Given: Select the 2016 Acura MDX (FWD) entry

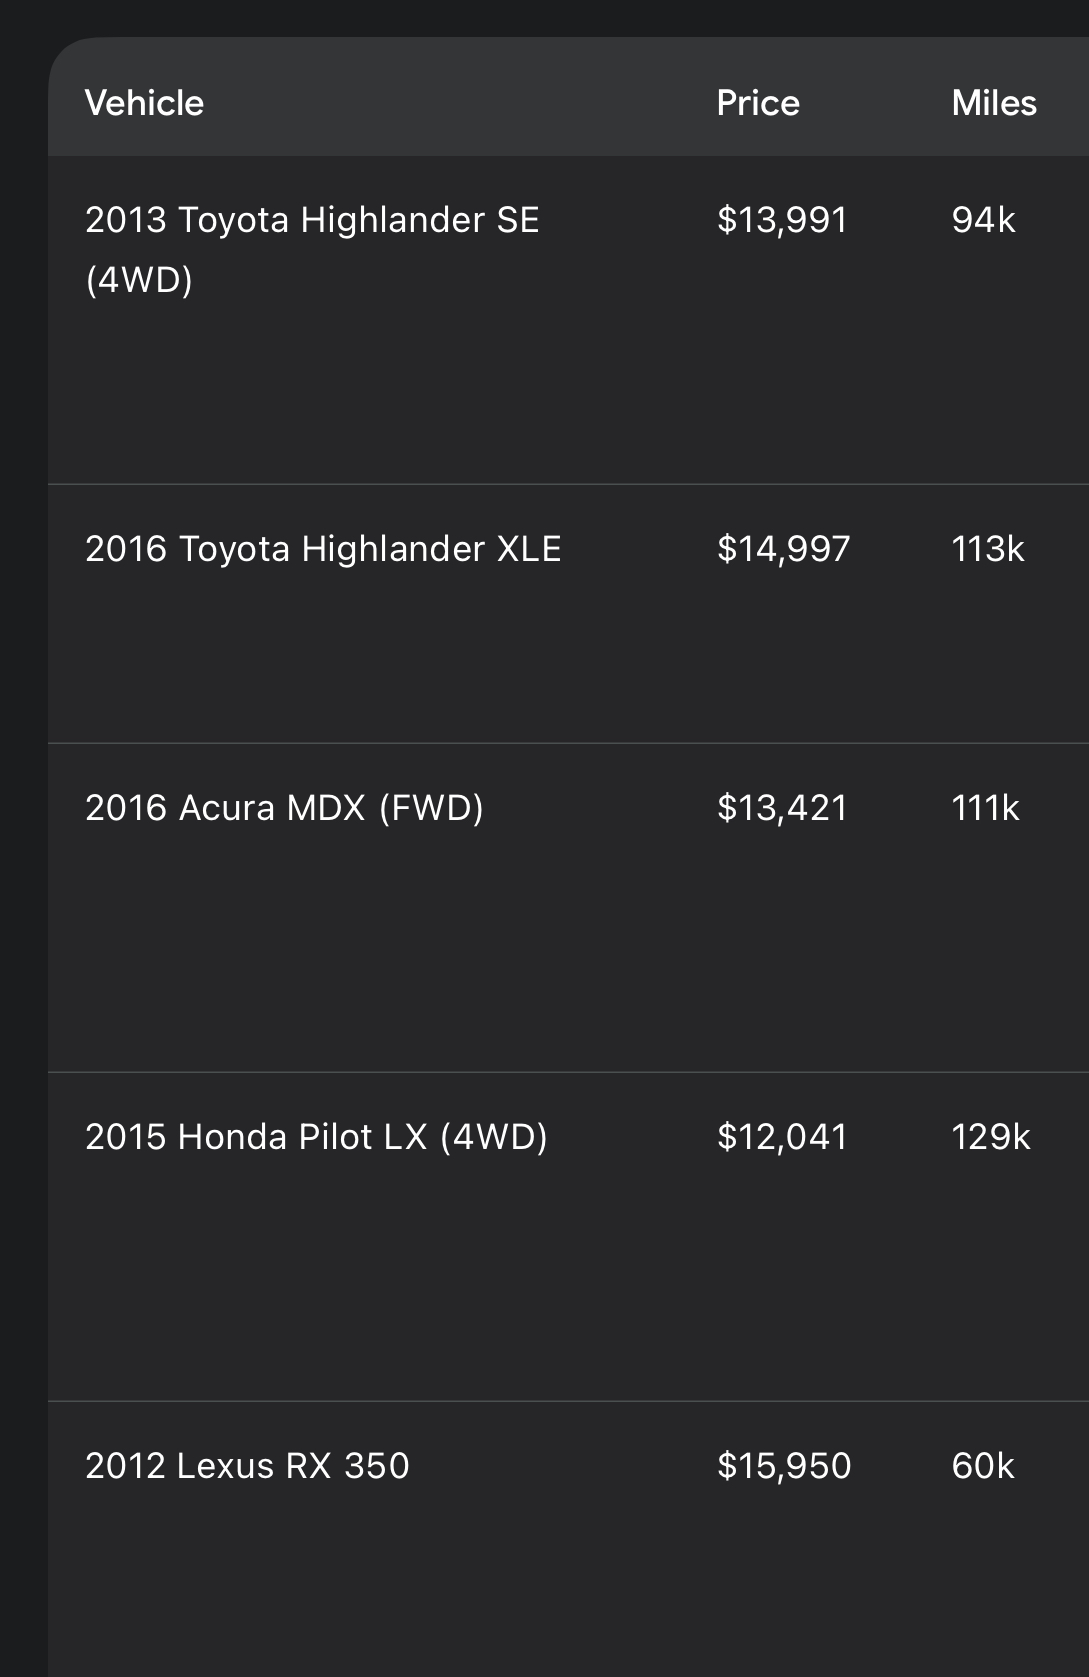Looking at the screenshot, I should point(568,908).
